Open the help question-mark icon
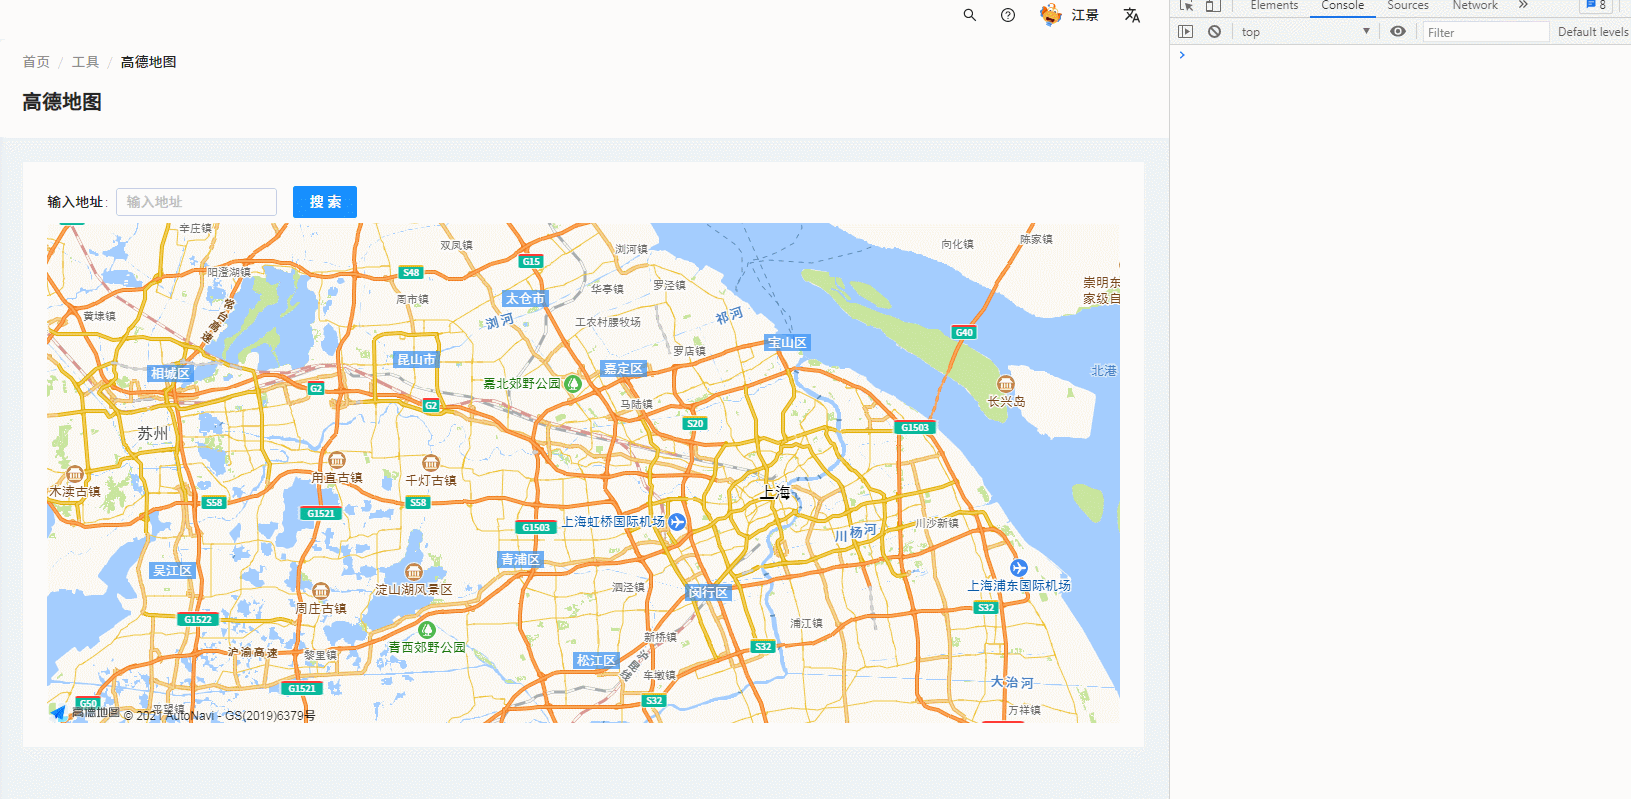Viewport: 1631px width, 799px height. pyautogui.click(x=1008, y=15)
